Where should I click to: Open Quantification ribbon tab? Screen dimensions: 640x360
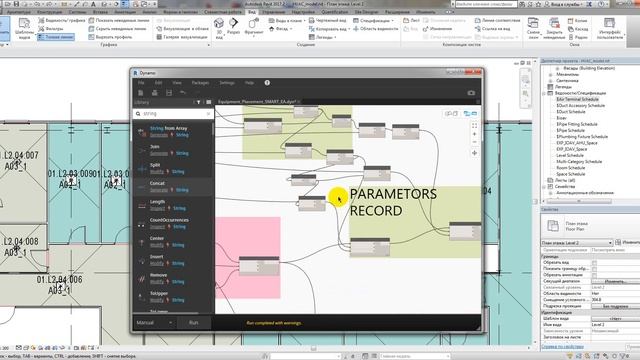[x=335, y=12]
